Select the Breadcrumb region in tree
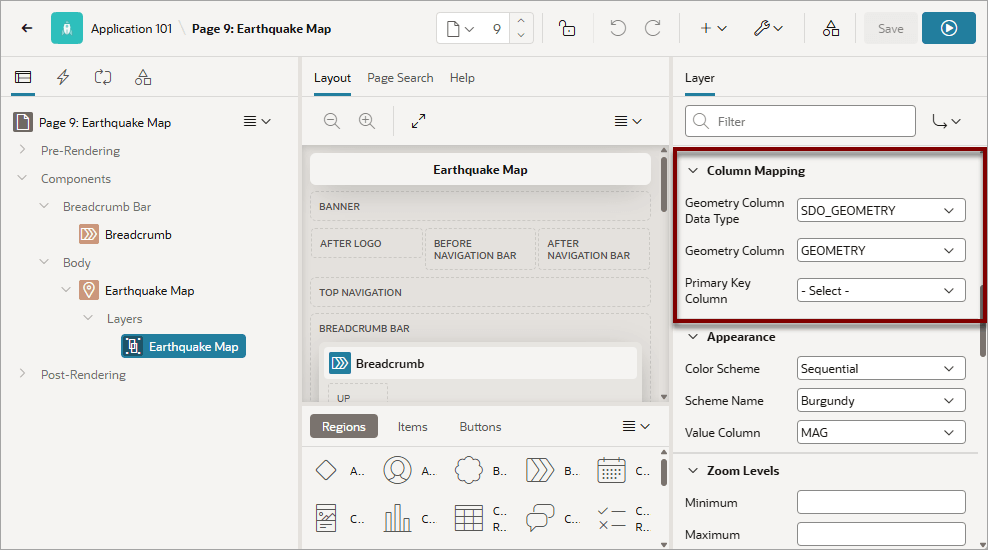The height and width of the screenshot is (550, 988). coord(138,234)
